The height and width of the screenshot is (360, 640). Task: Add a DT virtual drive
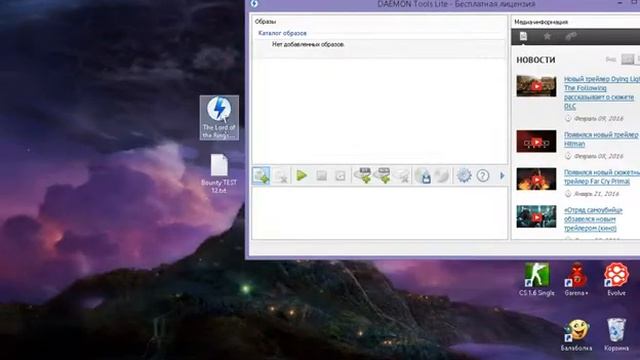point(363,176)
